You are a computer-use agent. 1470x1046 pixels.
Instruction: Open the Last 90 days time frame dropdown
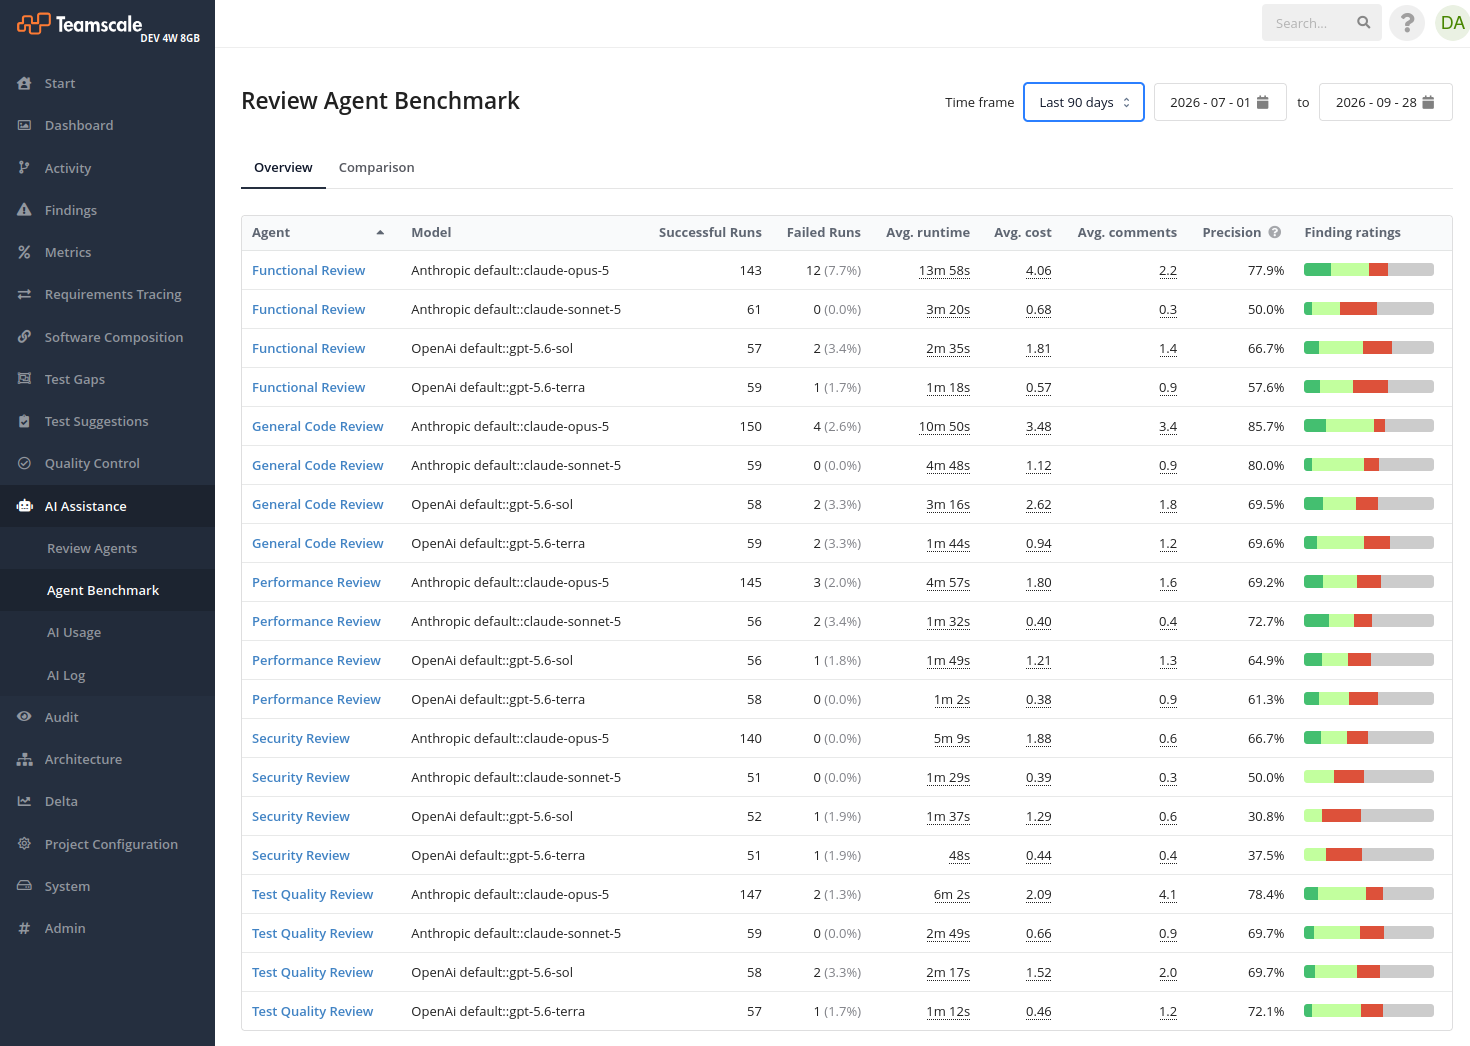[1084, 102]
